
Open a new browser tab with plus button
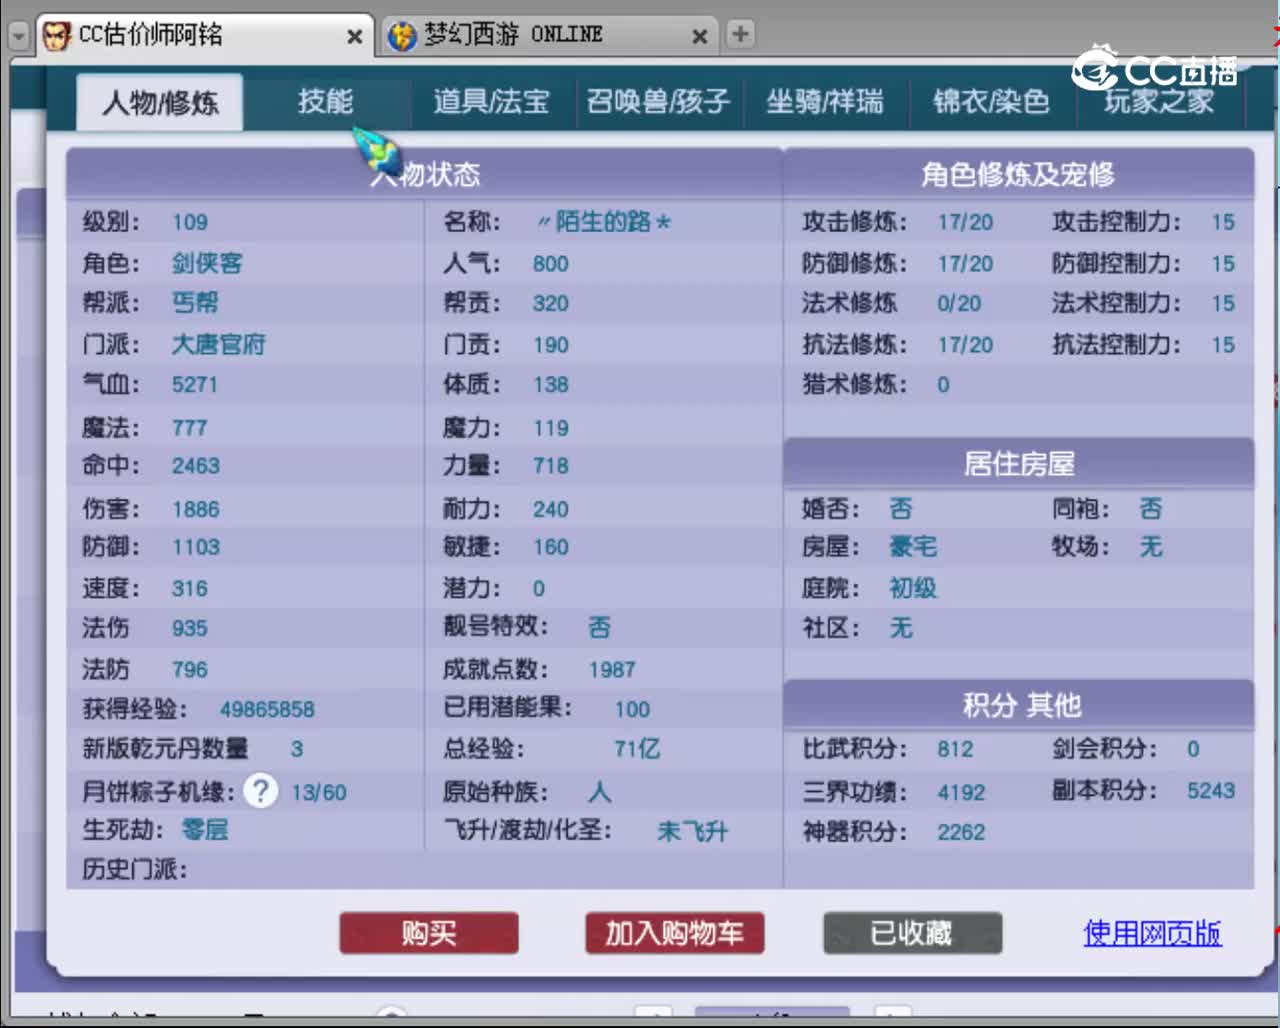[740, 34]
